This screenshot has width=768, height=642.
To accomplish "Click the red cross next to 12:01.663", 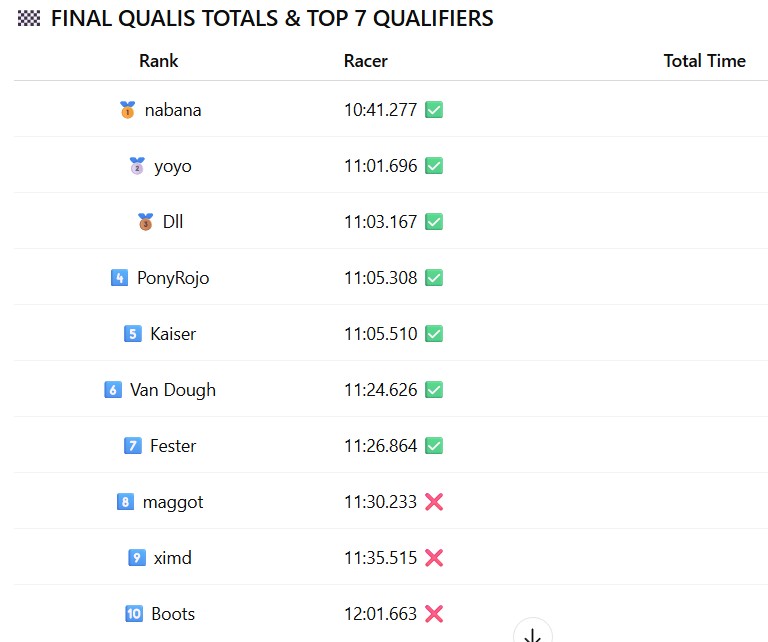I will point(434,614).
